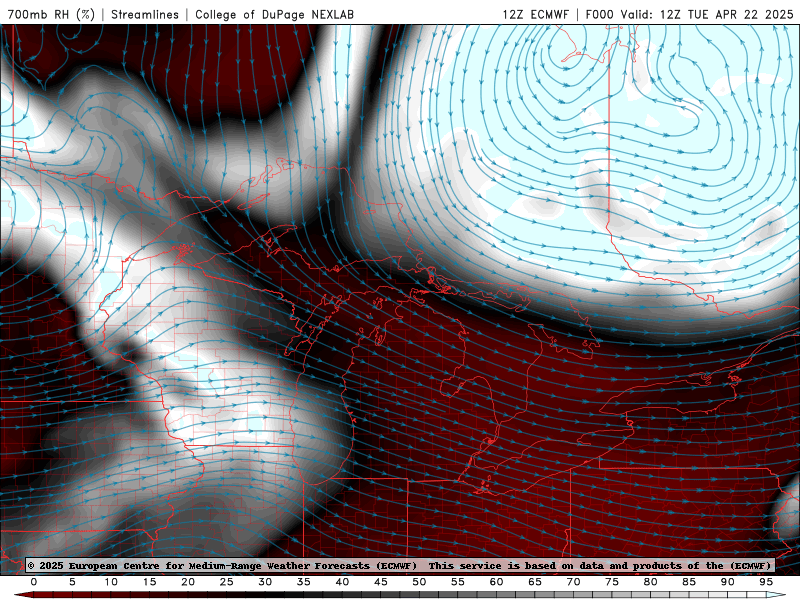Click 'College of DuPage NEXLAB' header text
The width and height of the screenshot is (800, 600).
274,14
